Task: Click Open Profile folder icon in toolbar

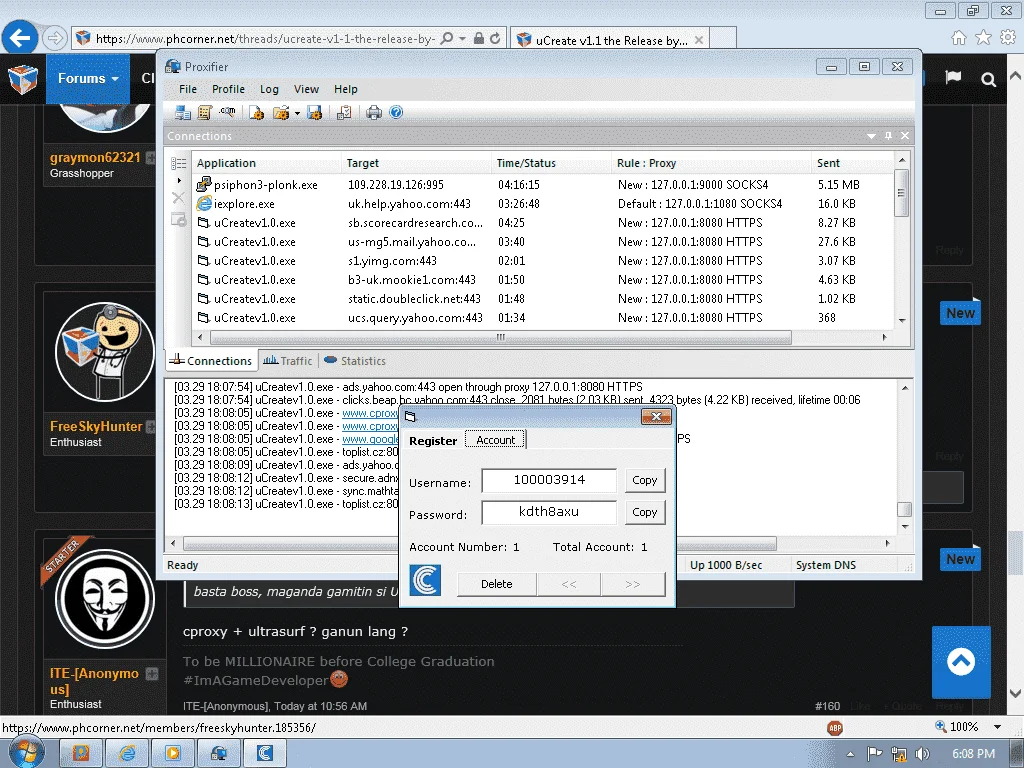Action: pyautogui.click(x=281, y=112)
